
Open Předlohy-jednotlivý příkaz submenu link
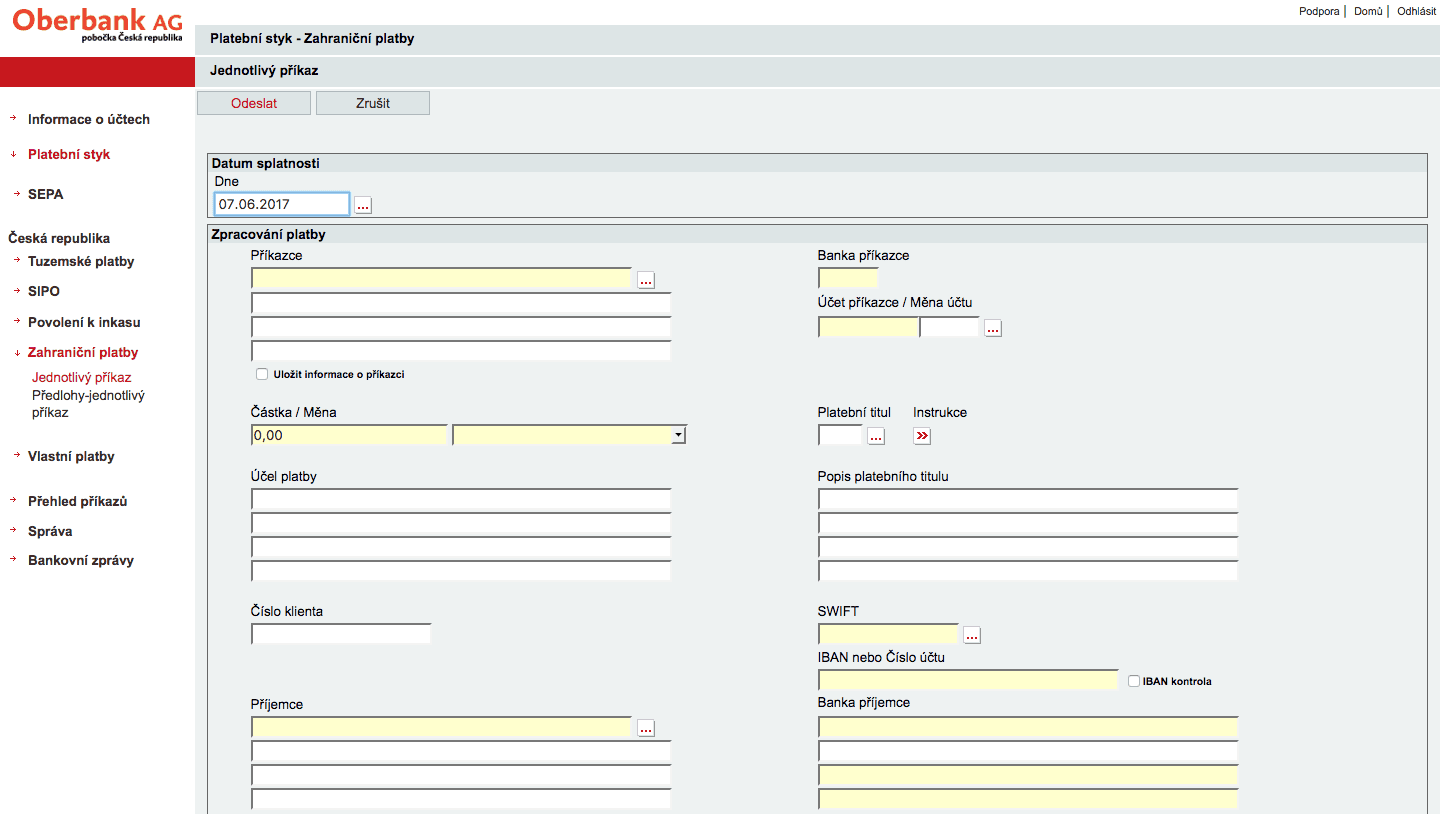88,403
